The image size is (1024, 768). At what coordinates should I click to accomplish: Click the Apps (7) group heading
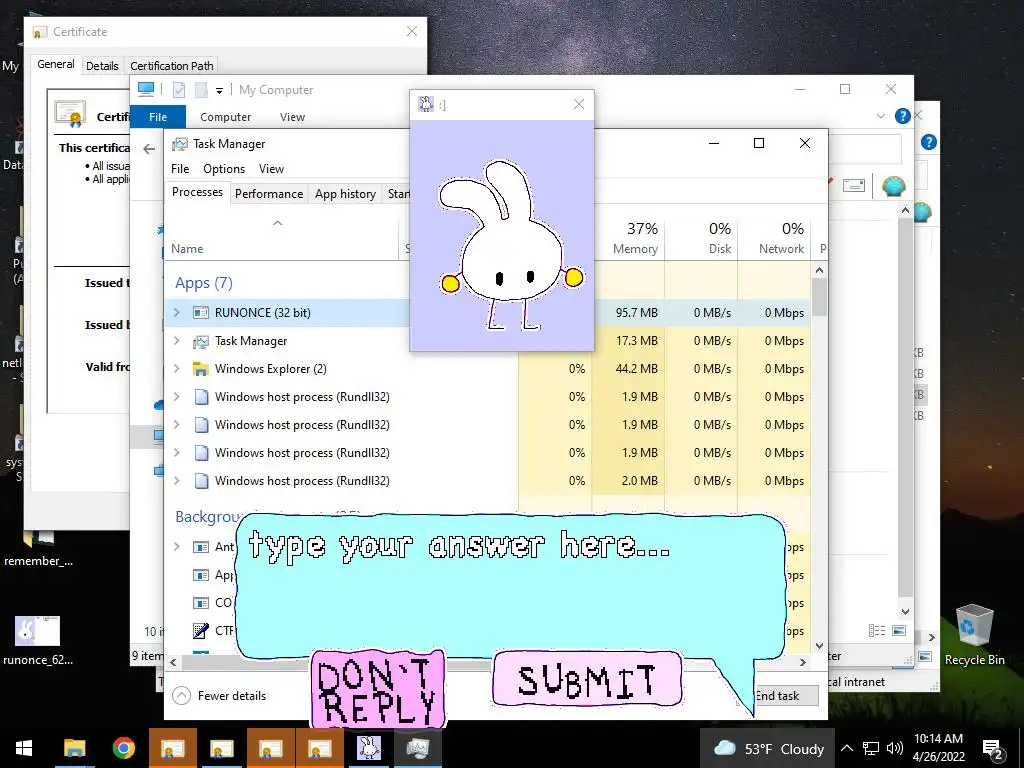coord(204,283)
